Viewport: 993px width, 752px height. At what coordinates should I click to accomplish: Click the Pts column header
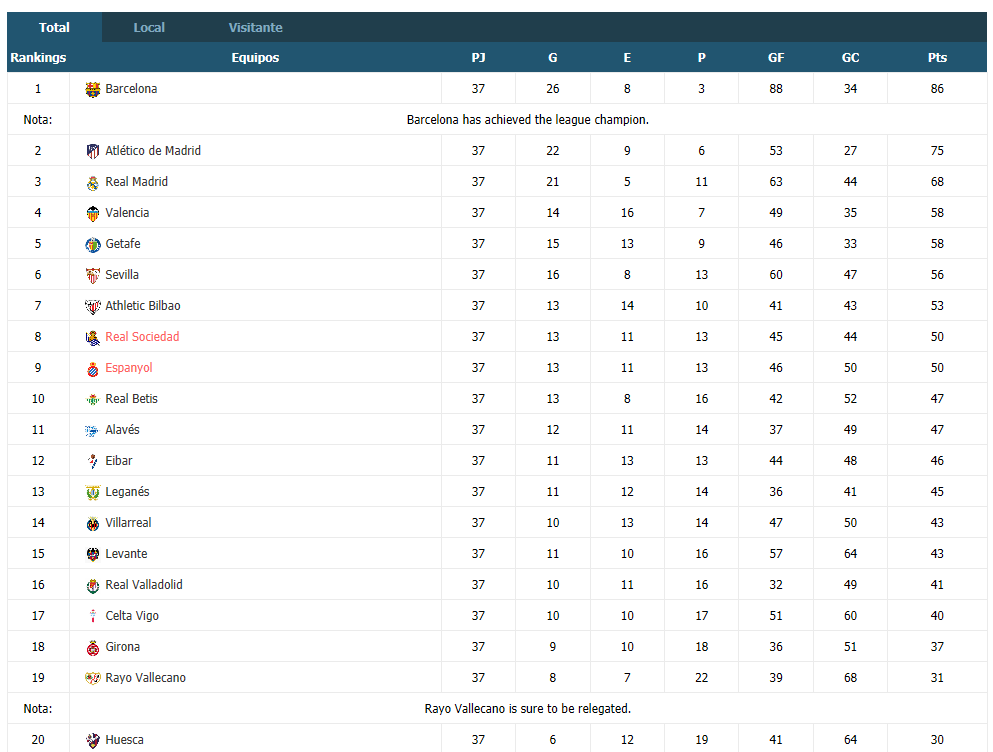click(x=937, y=58)
